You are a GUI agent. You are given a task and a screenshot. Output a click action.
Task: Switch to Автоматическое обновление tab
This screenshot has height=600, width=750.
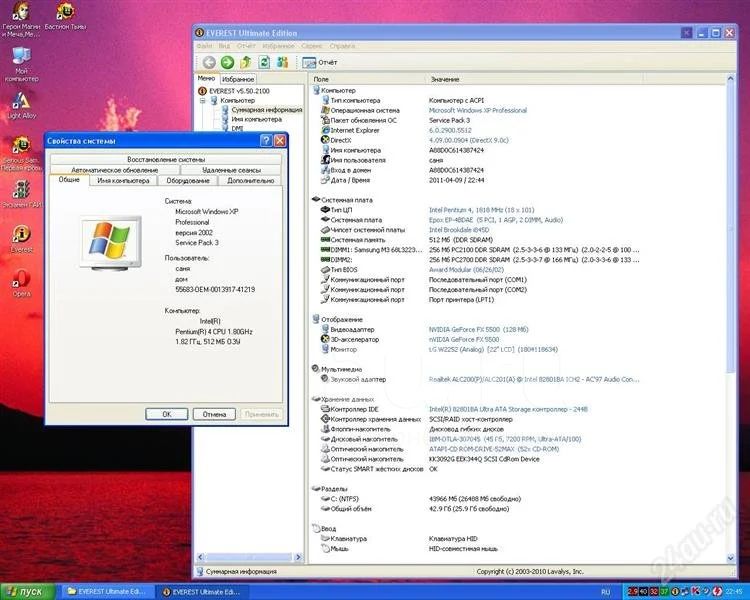115,170
